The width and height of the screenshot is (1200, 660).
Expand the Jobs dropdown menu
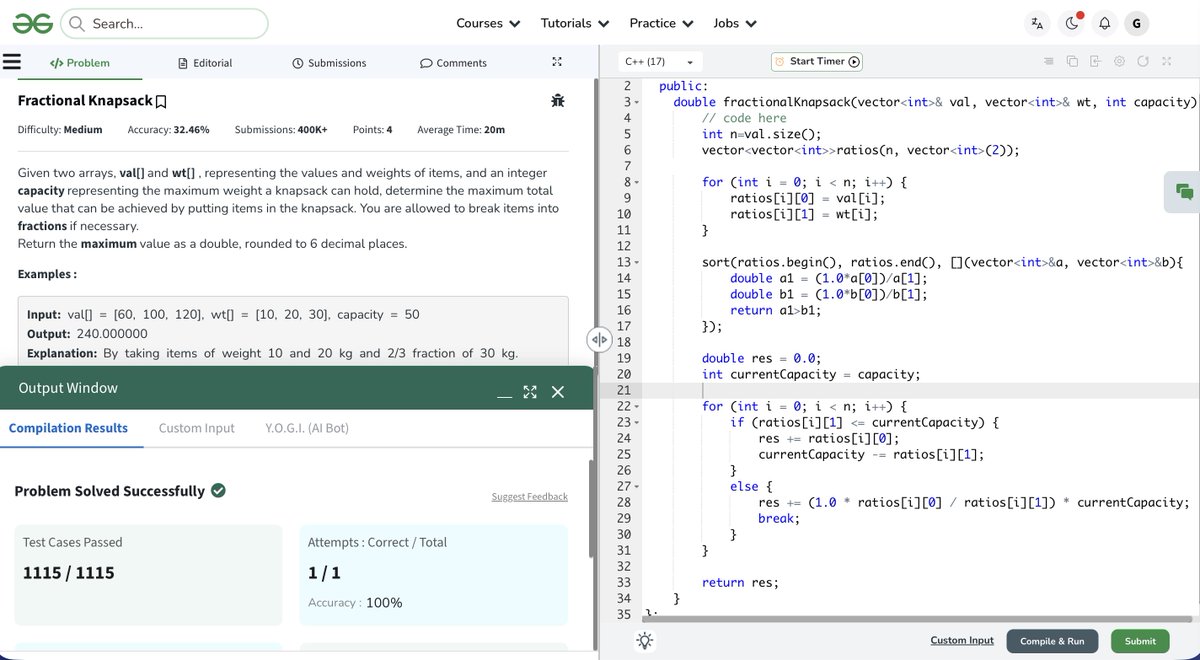tap(735, 23)
